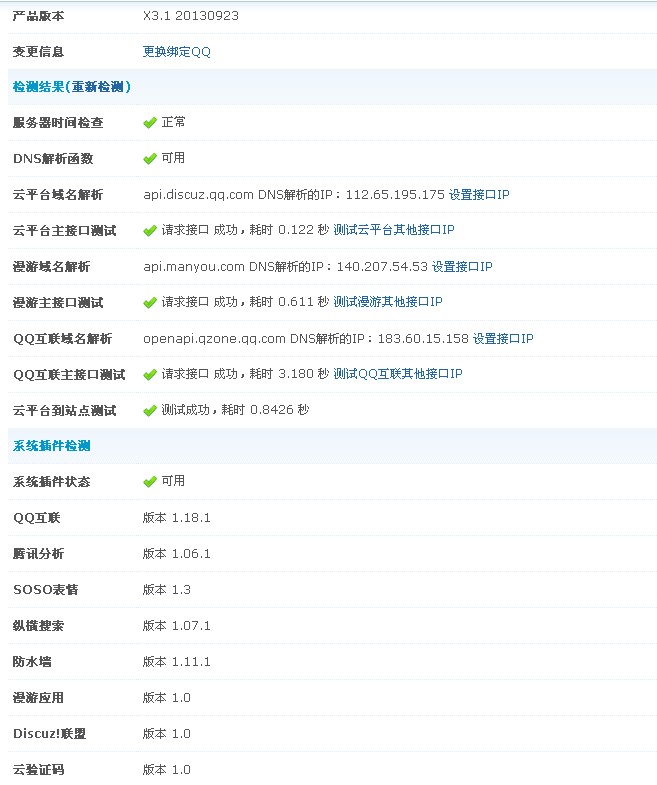The image size is (657, 785).
Task: Click 漫游应用 plugin label
Action: click(x=39, y=698)
